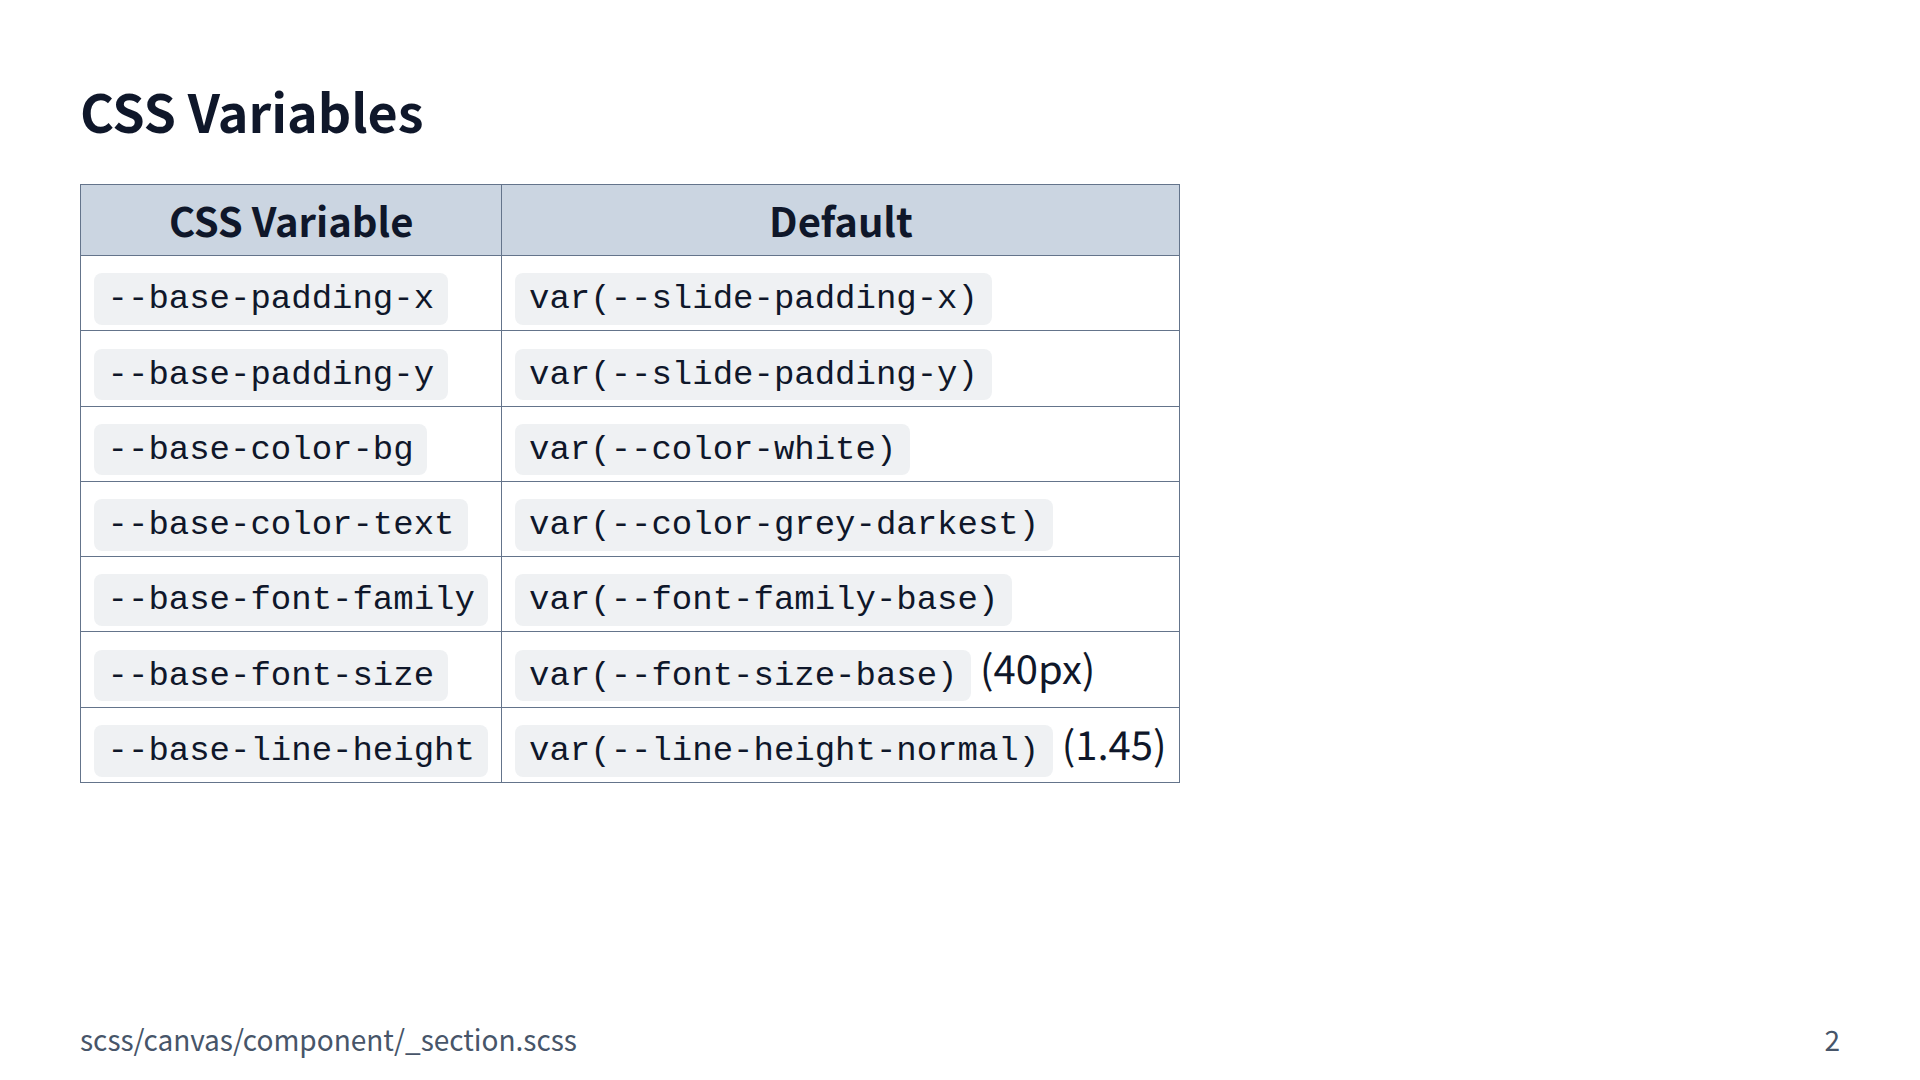The width and height of the screenshot is (1920, 1080).
Task: Click the --base-color-text code cell
Action: 281,524
